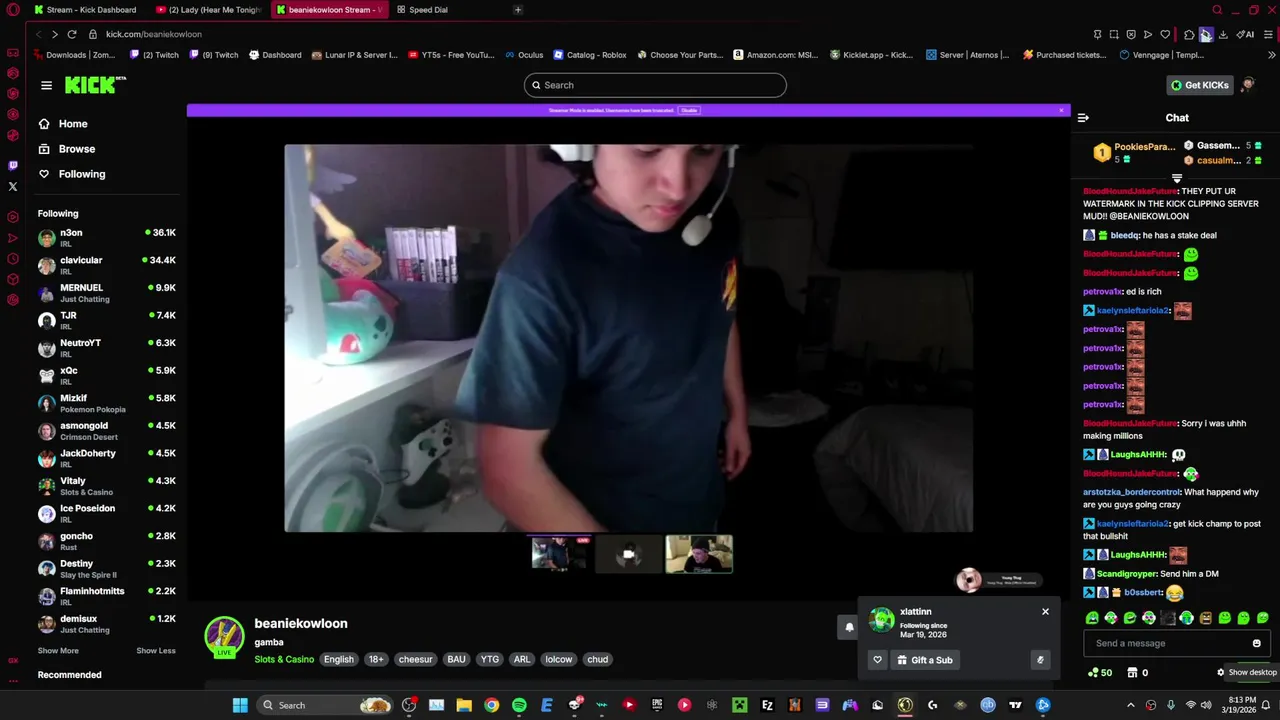Image resolution: width=1280 pixels, height=720 pixels.
Task: Open xQc channel in Following list
Action: pos(106,375)
